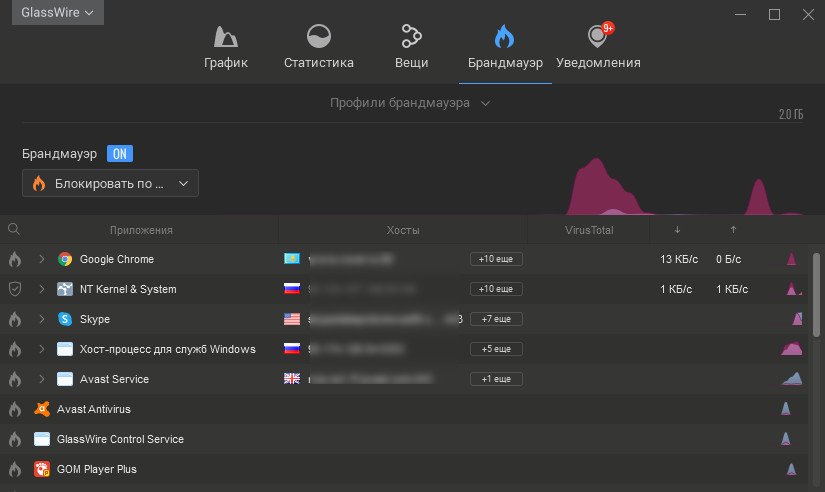Image resolution: width=825 pixels, height=492 pixels.
Task: Expand Хост-процесс для служб Windows row
Action: pos(42,349)
